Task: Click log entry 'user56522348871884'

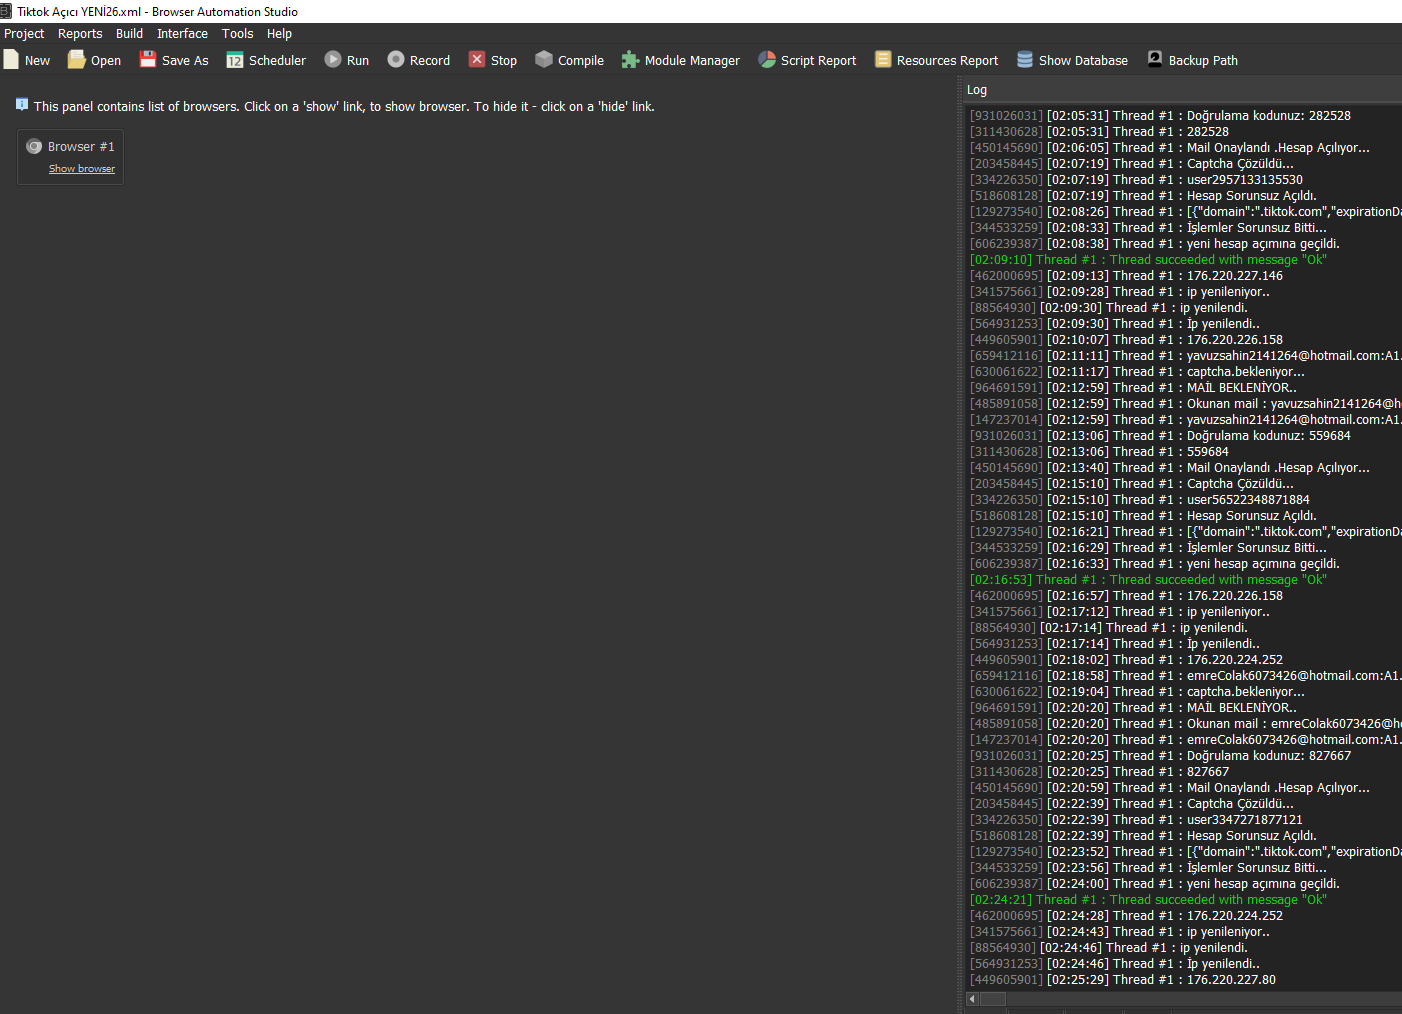Action: [1140, 500]
